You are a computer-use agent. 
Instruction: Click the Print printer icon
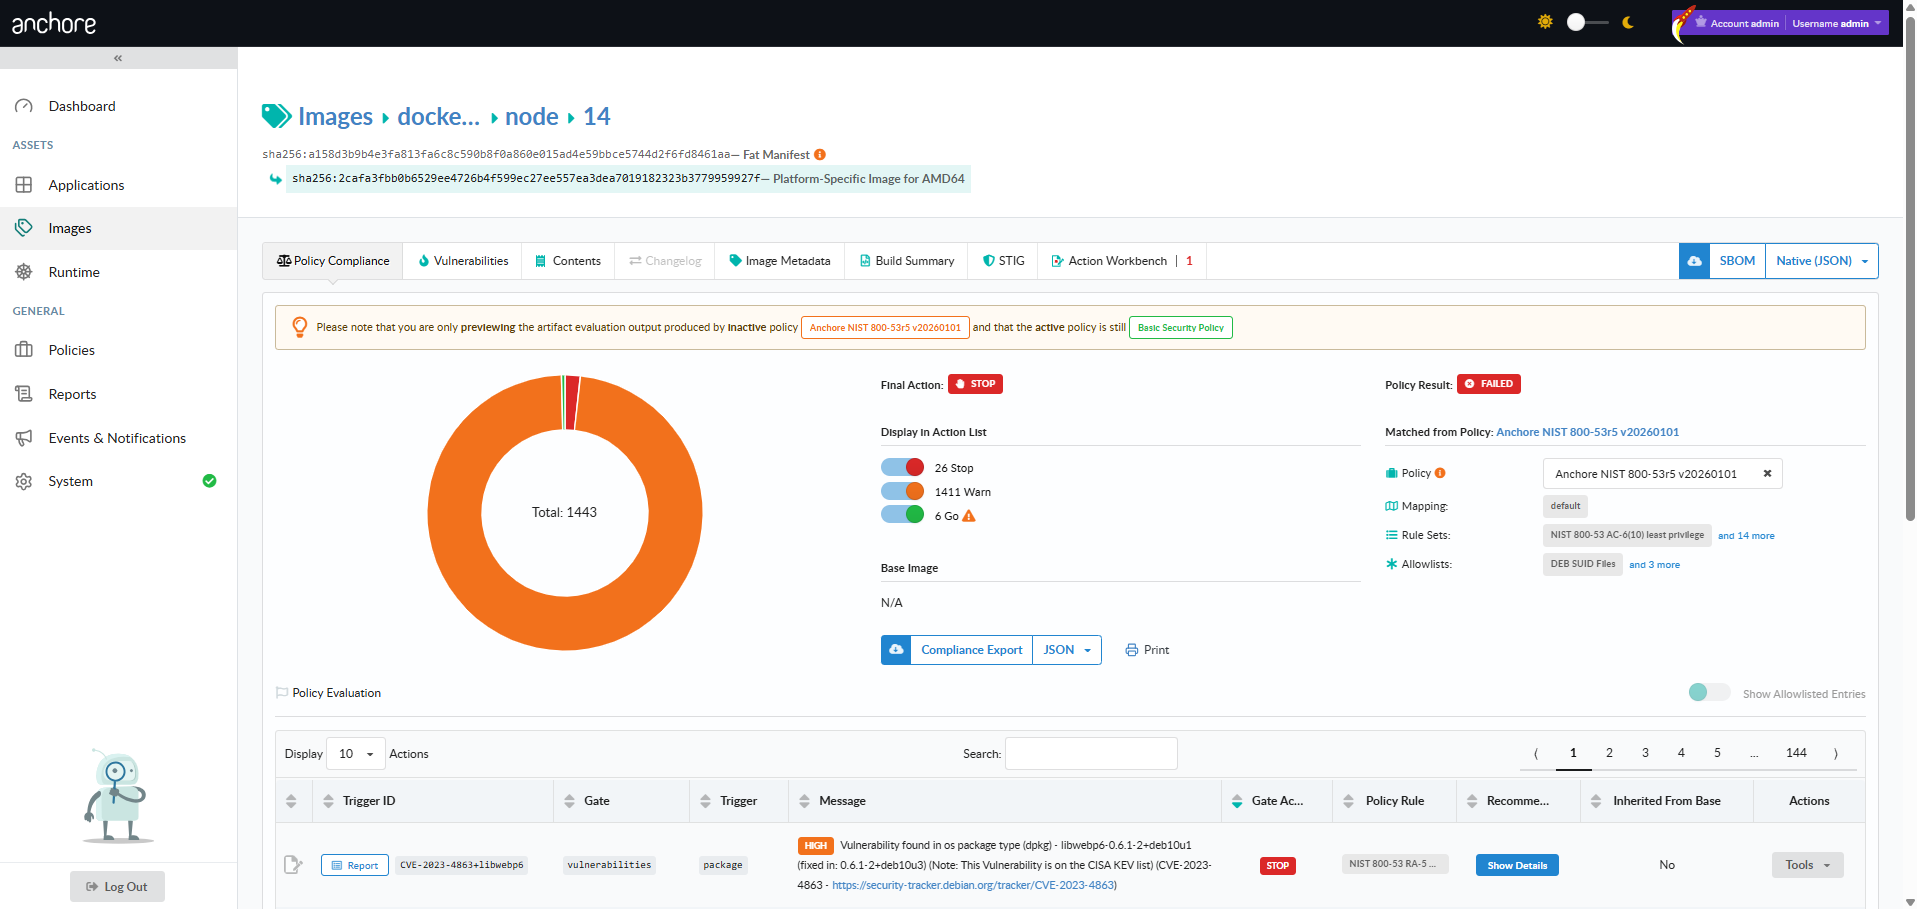click(1132, 650)
